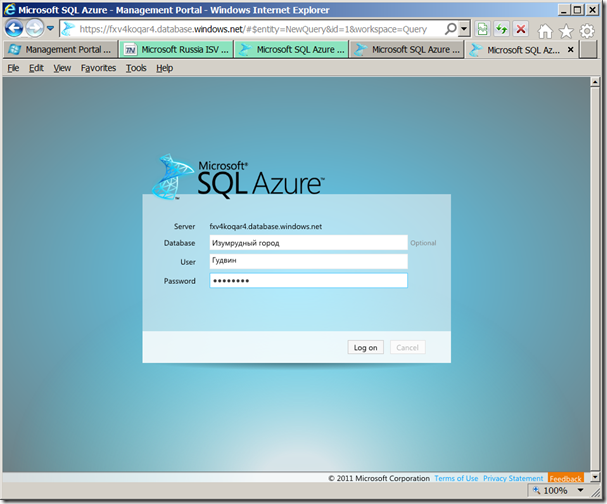607x504 pixels.
Task: Click the Refresh page icon
Action: click(x=502, y=29)
